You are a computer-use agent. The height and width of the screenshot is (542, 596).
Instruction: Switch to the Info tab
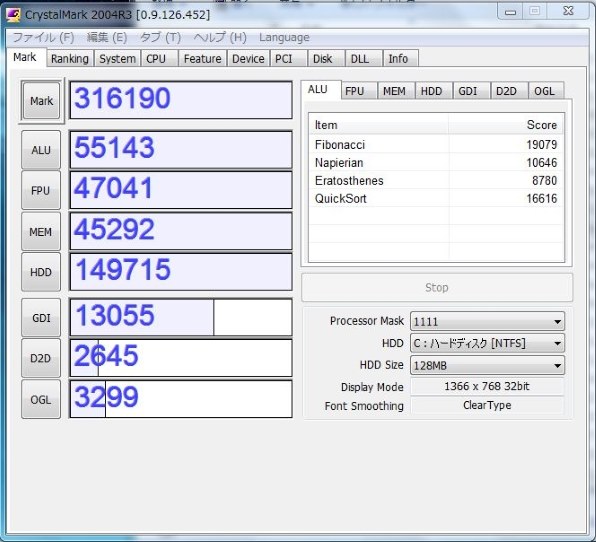pyautogui.click(x=401, y=59)
